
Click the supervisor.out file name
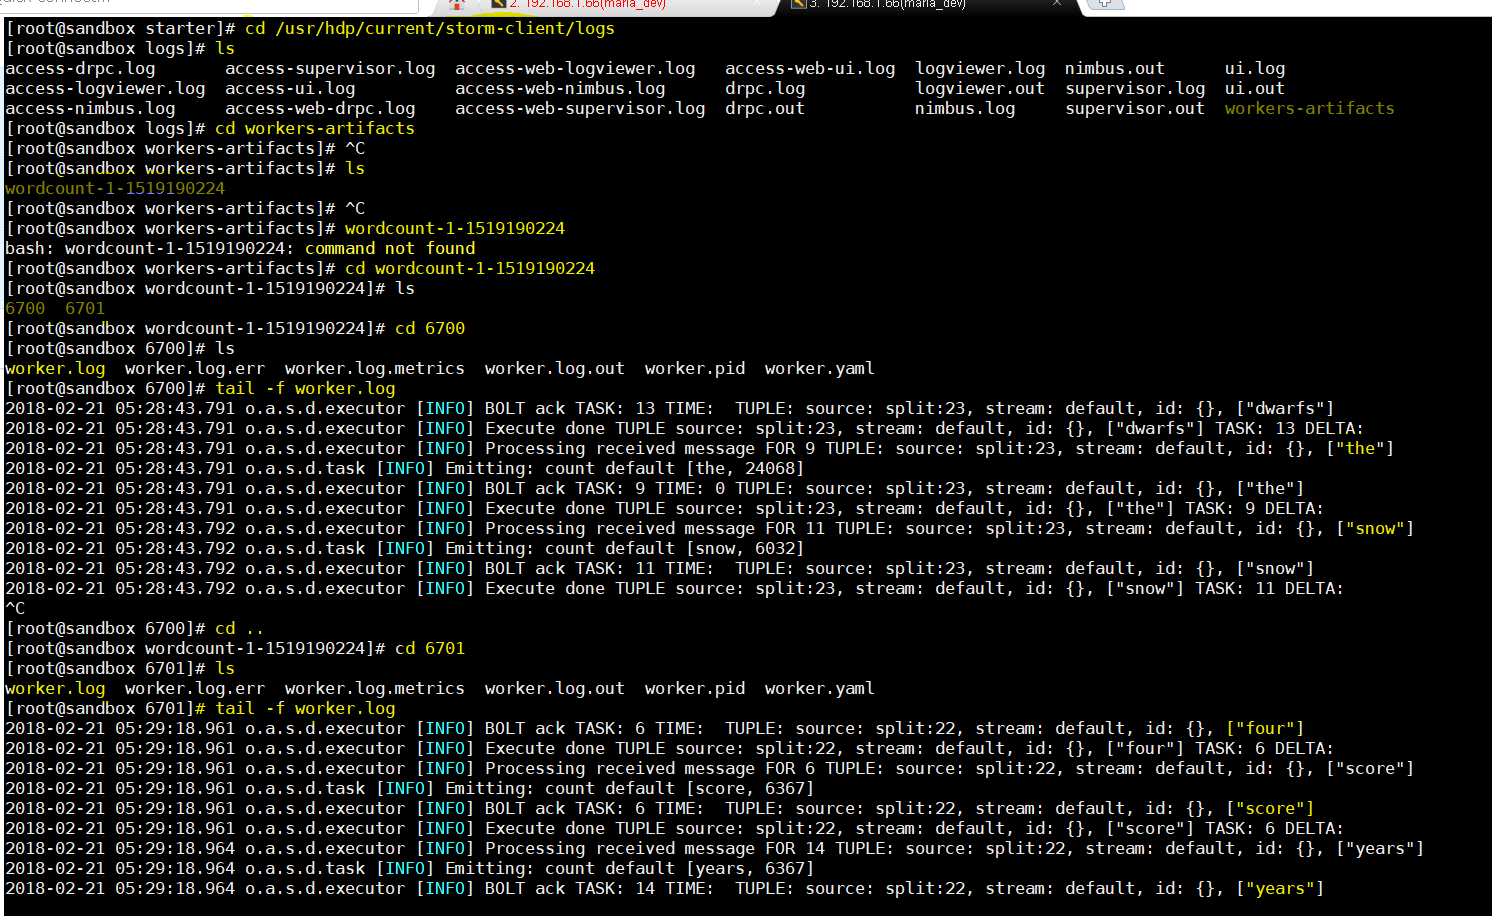(x=1135, y=109)
